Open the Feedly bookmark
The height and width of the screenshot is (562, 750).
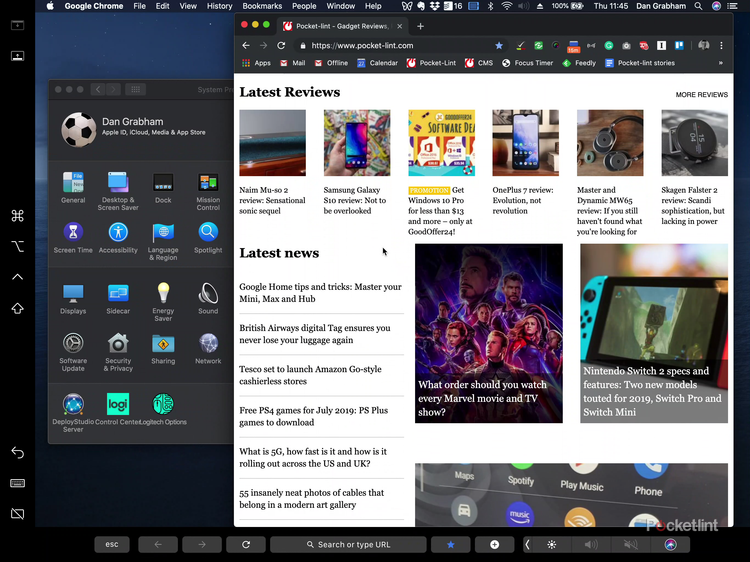tap(579, 63)
